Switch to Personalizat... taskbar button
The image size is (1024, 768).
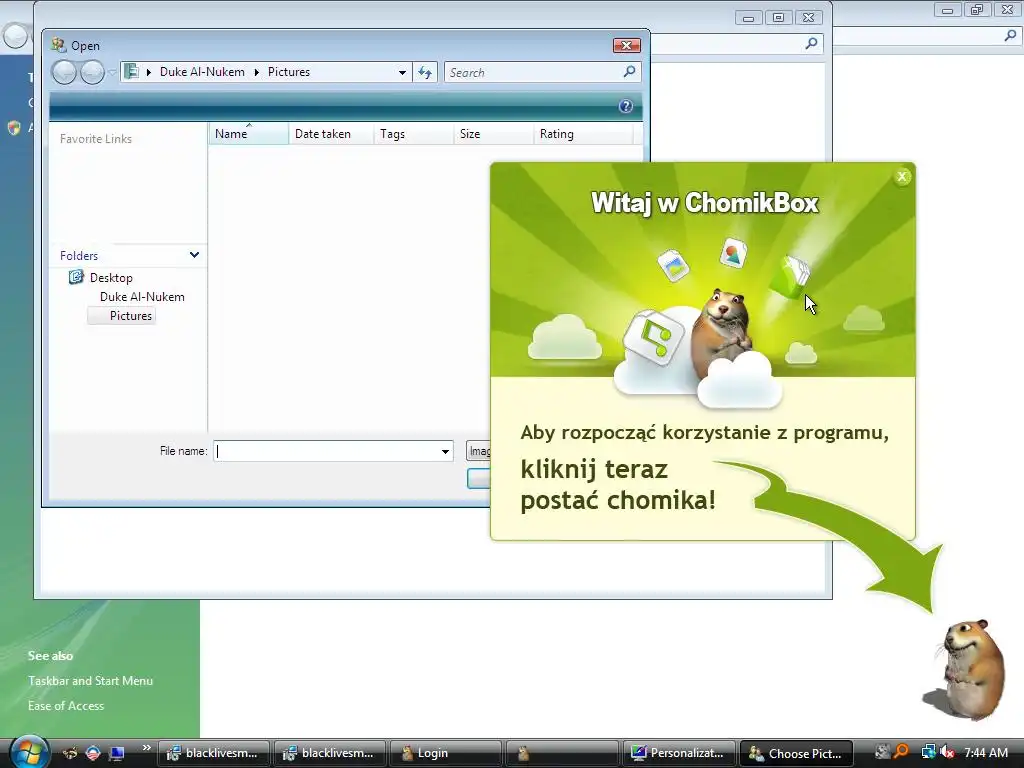pos(679,753)
